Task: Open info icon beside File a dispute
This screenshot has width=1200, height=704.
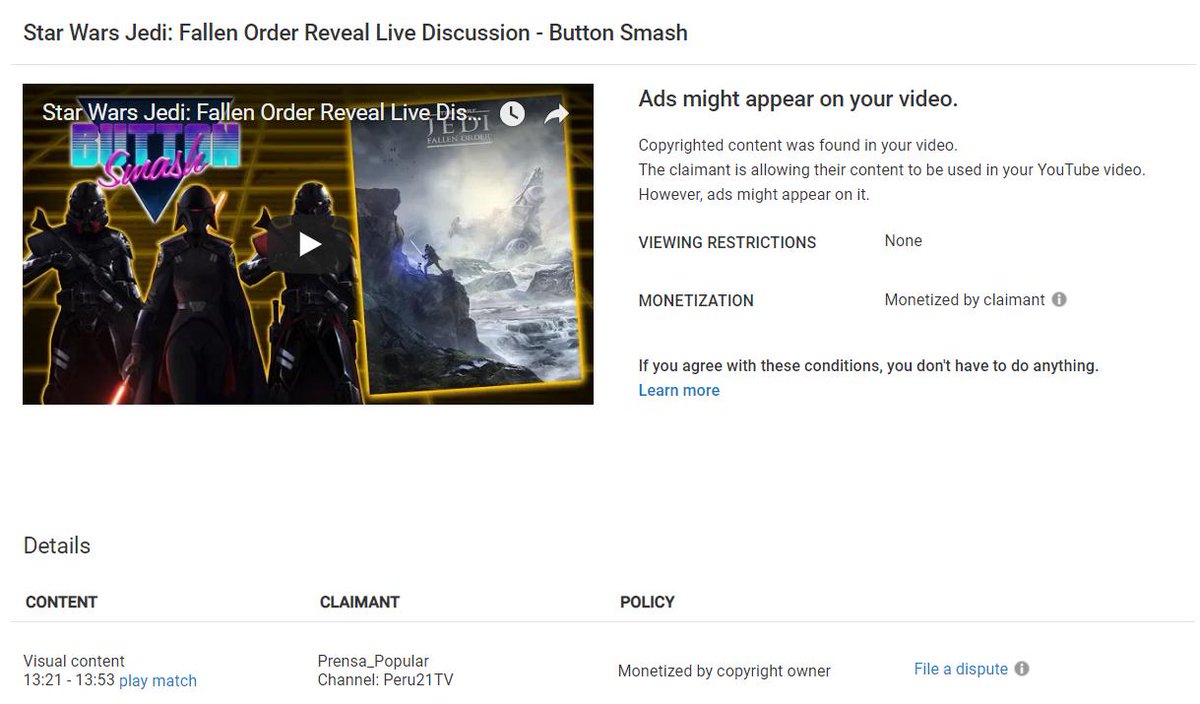Action: click(x=1022, y=669)
